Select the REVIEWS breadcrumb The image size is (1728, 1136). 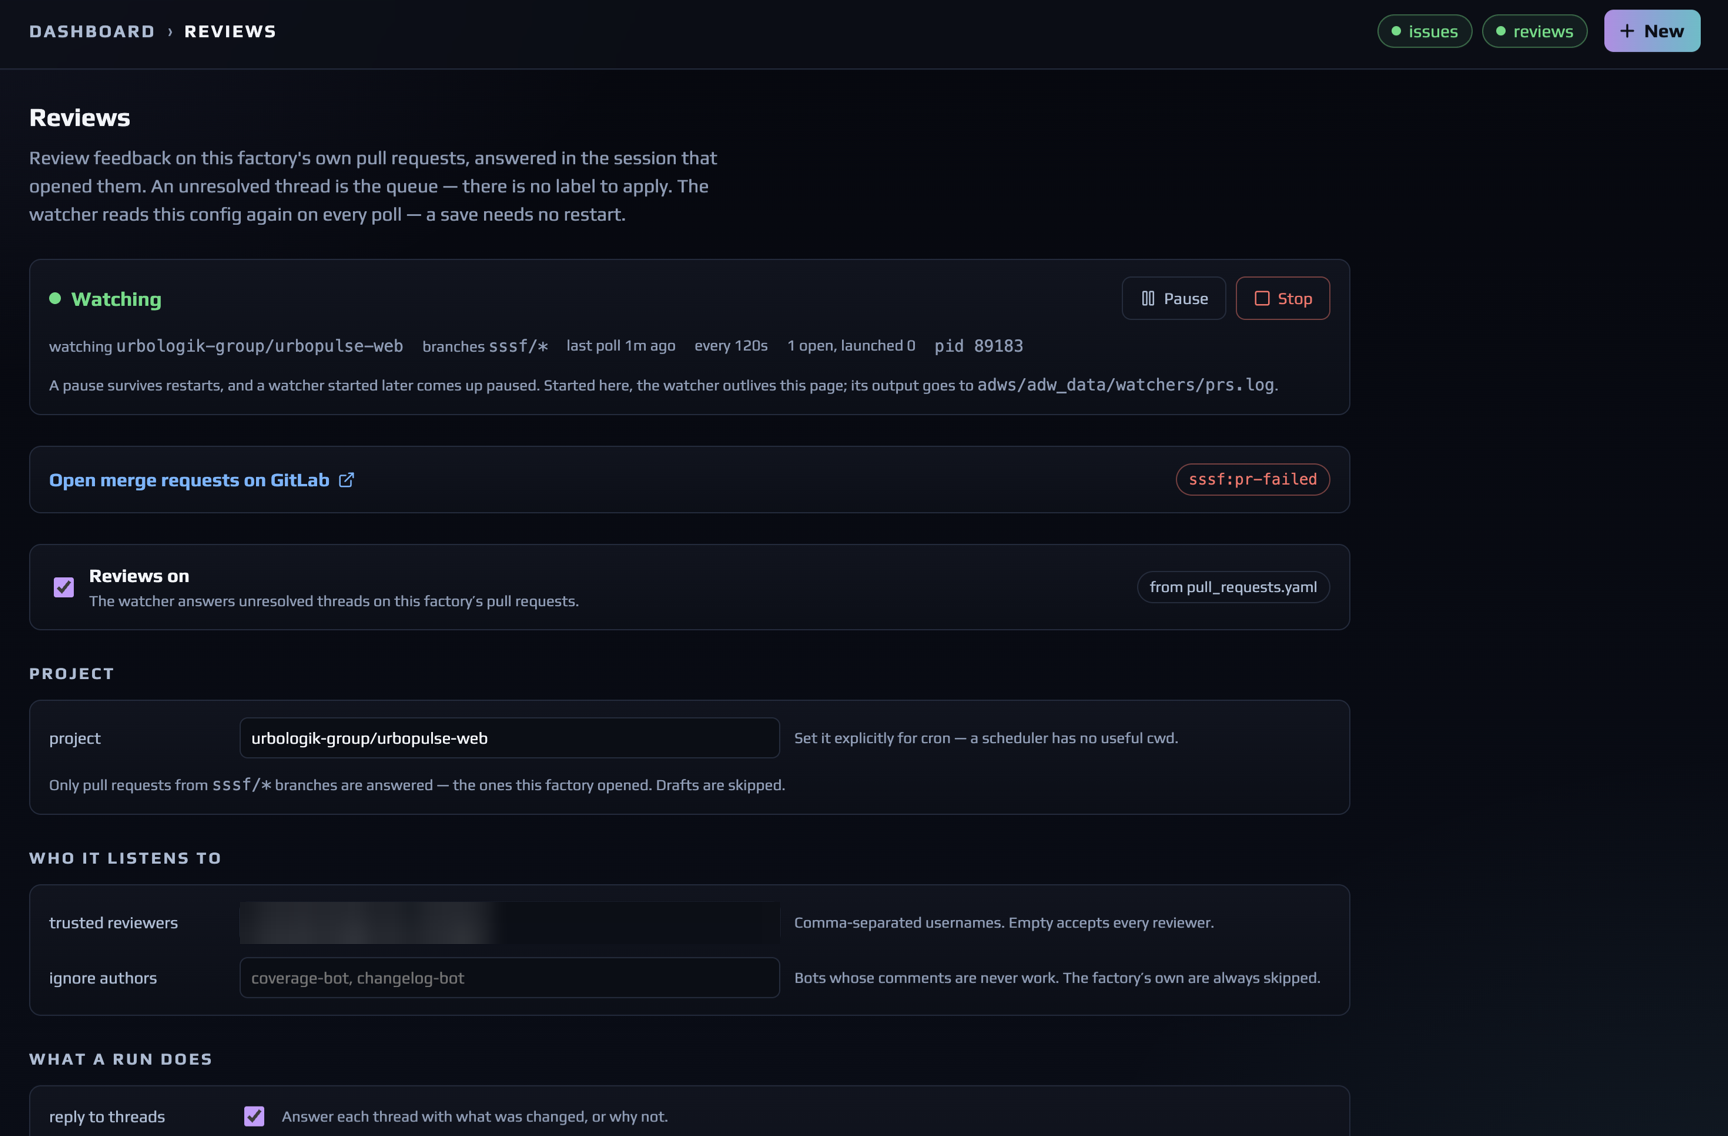230,31
